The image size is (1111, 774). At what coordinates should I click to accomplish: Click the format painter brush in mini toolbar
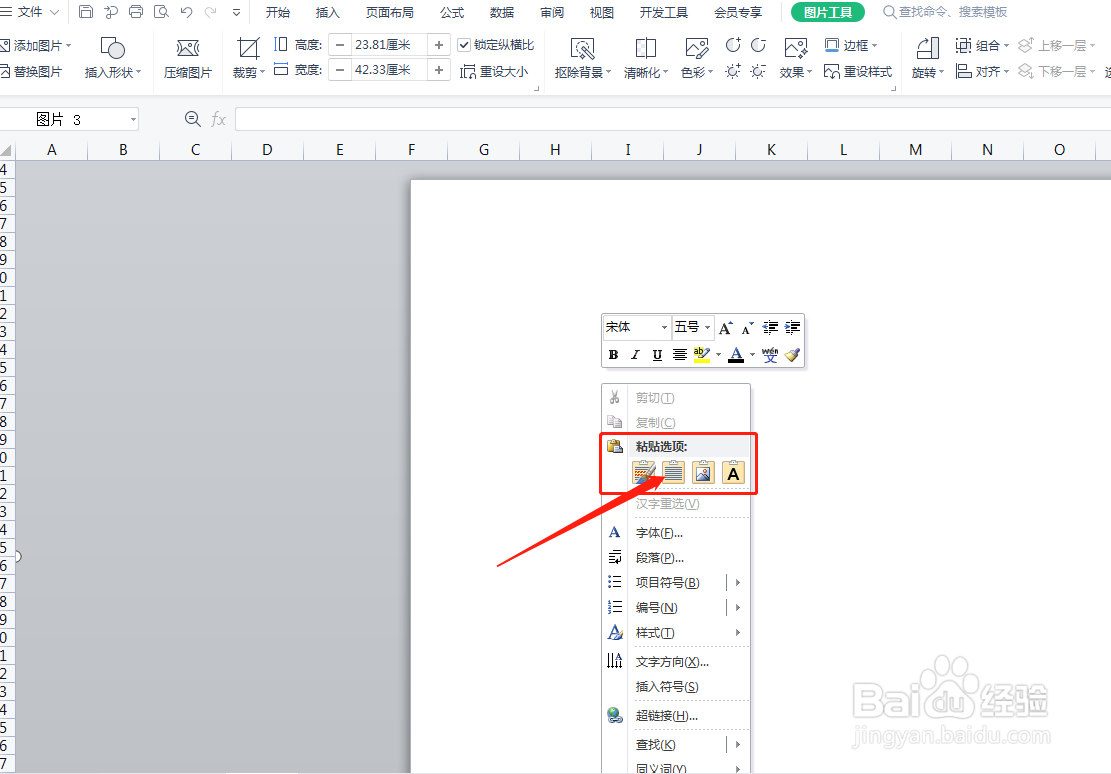pyautogui.click(x=792, y=354)
